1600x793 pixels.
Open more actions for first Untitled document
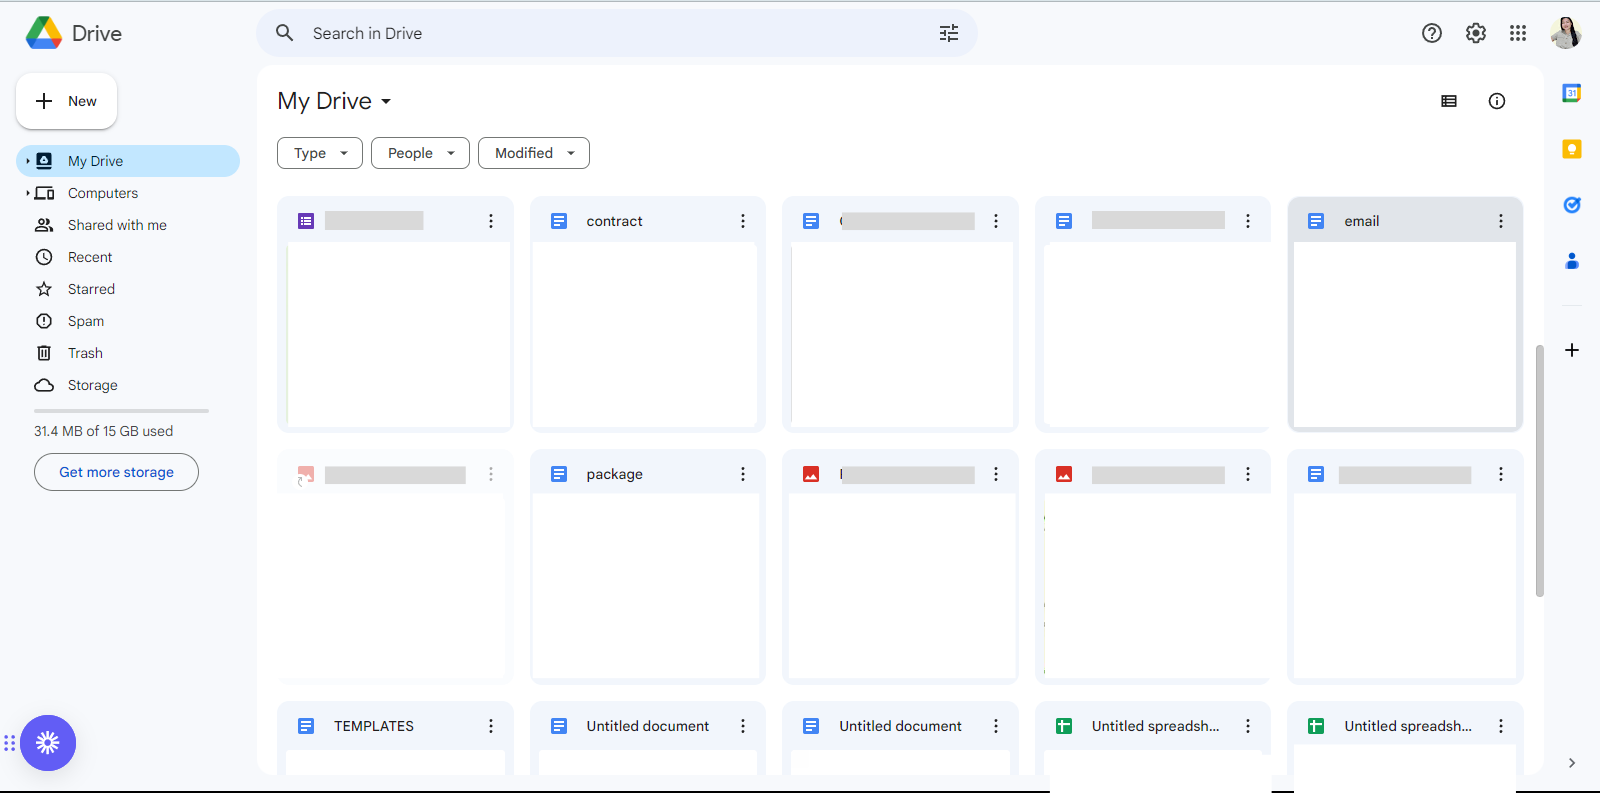[743, 726]
